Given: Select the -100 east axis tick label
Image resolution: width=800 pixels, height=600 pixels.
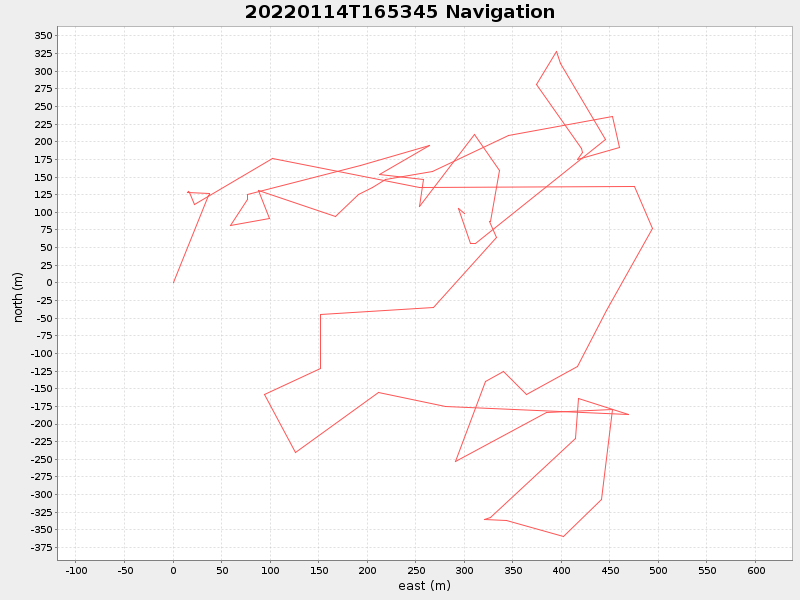Looking at the screenshot, I should click(76, 570).
